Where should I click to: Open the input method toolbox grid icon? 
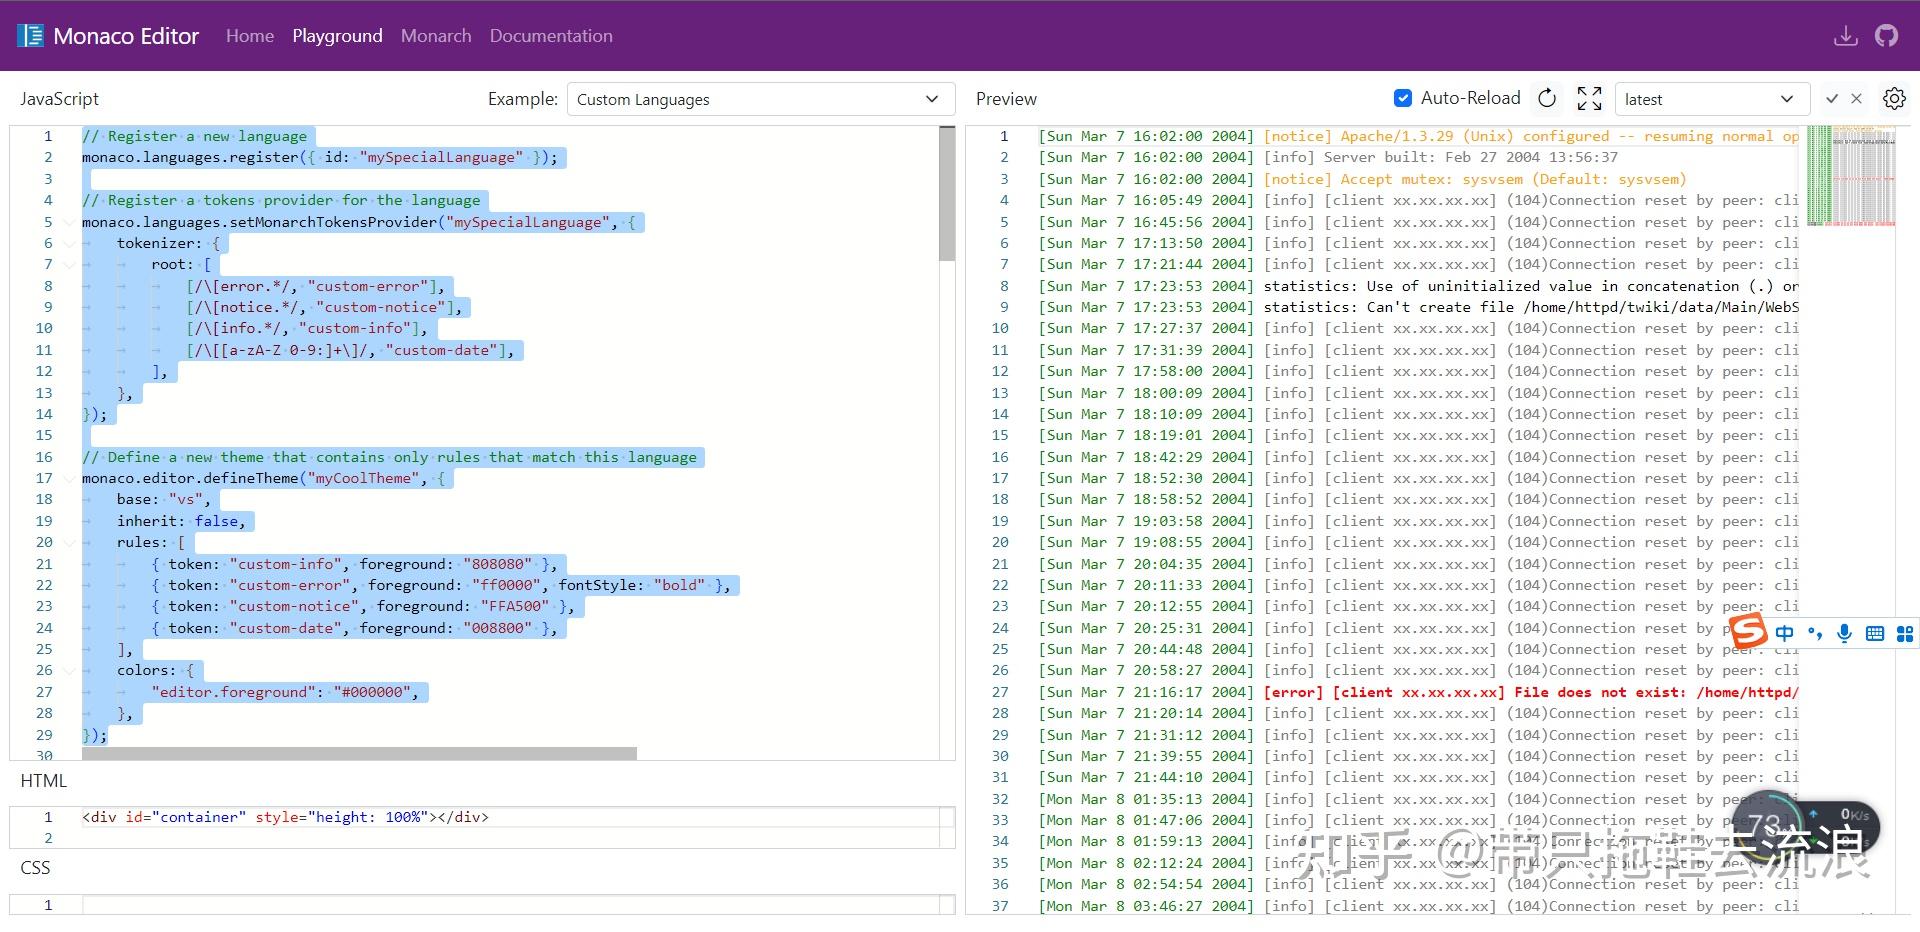[1905, 633]
